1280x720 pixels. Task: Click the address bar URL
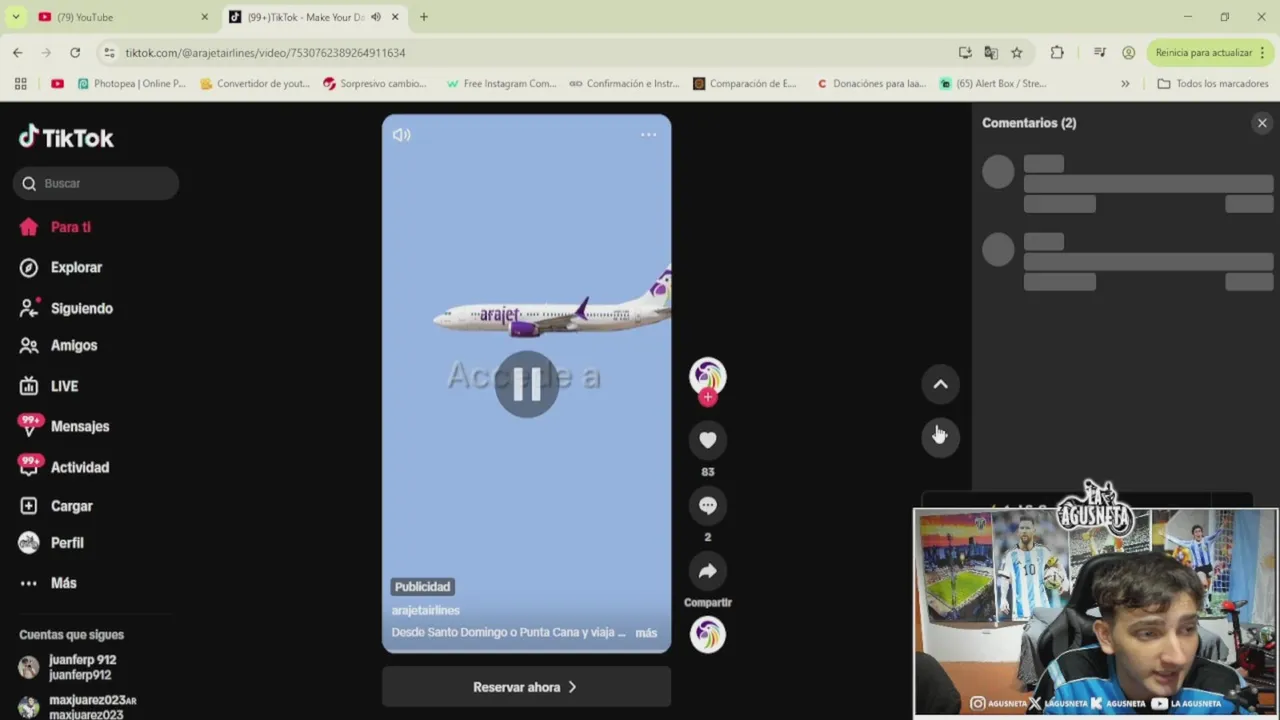(265, 53)
